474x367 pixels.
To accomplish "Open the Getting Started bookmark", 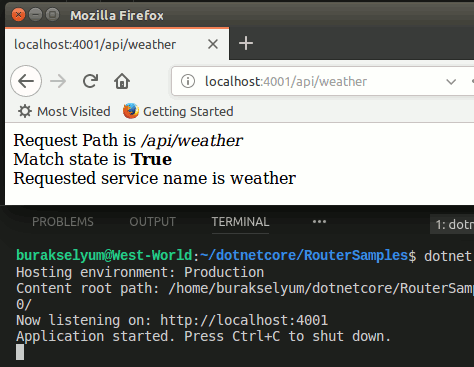I will 178,111.
